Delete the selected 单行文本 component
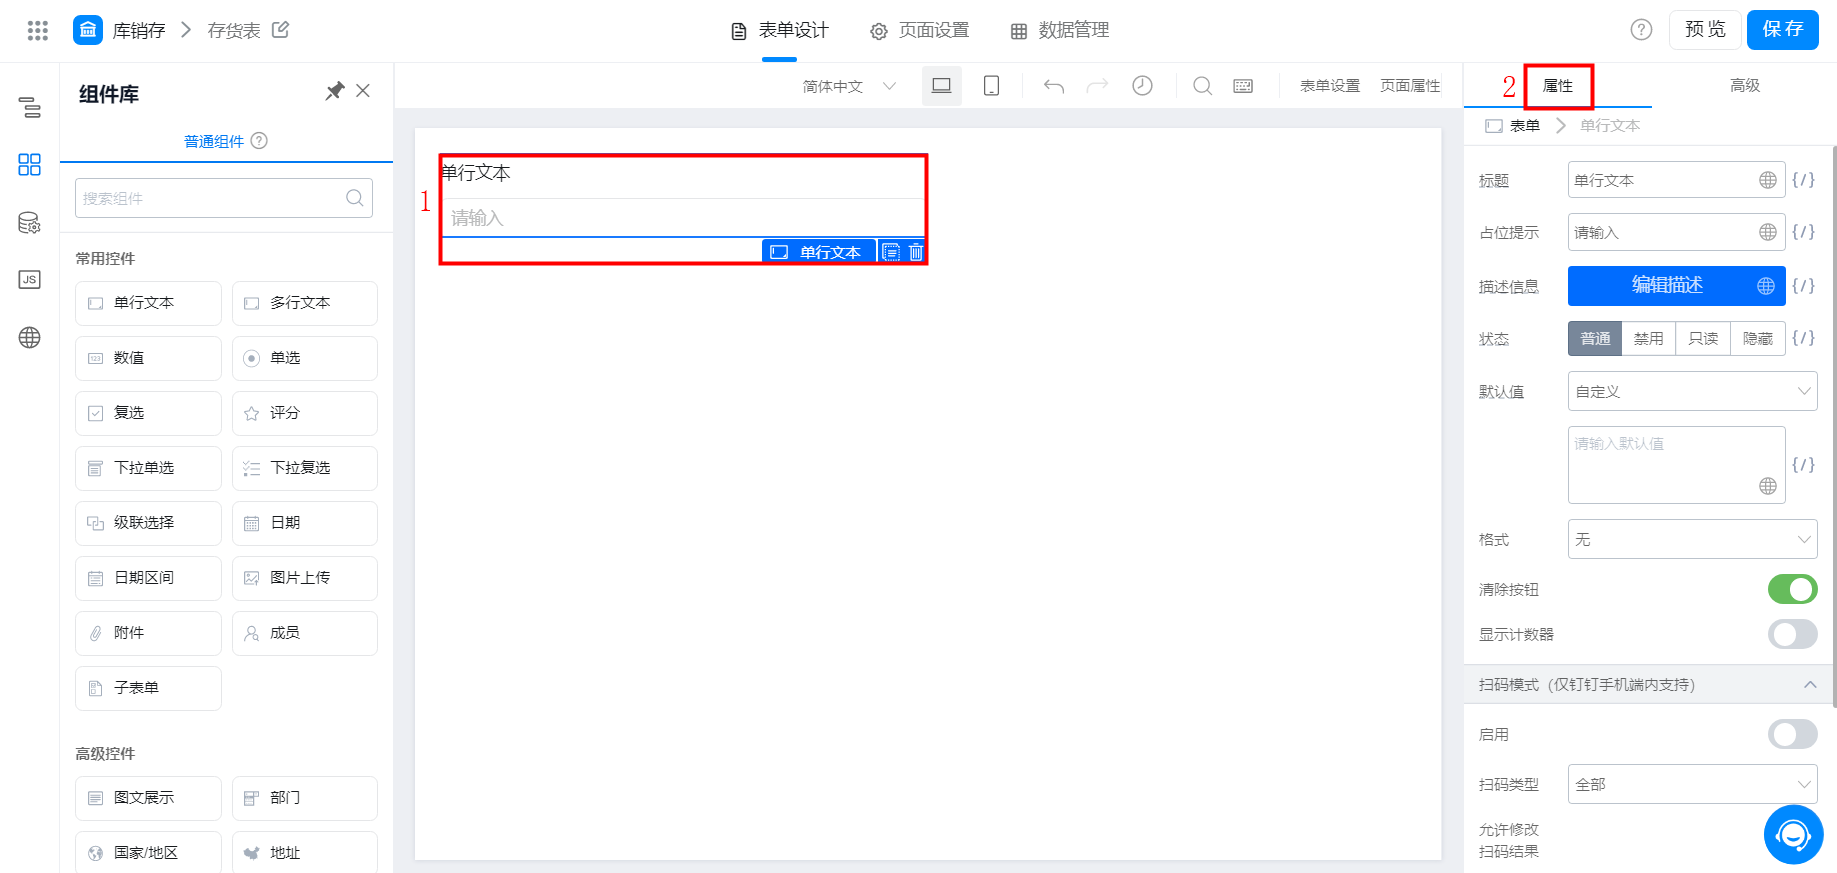This screenshot has width=1837, height=873. [916, 252]
